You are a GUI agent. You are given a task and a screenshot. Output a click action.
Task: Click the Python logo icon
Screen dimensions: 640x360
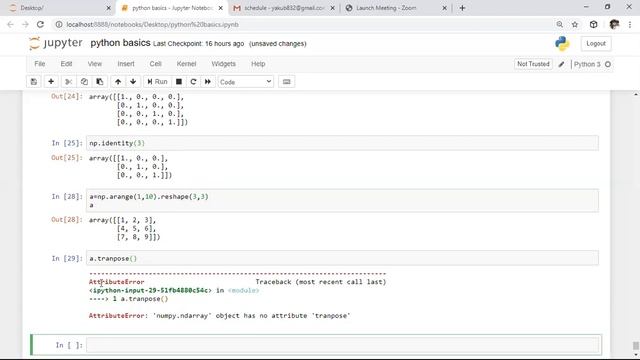562,43
